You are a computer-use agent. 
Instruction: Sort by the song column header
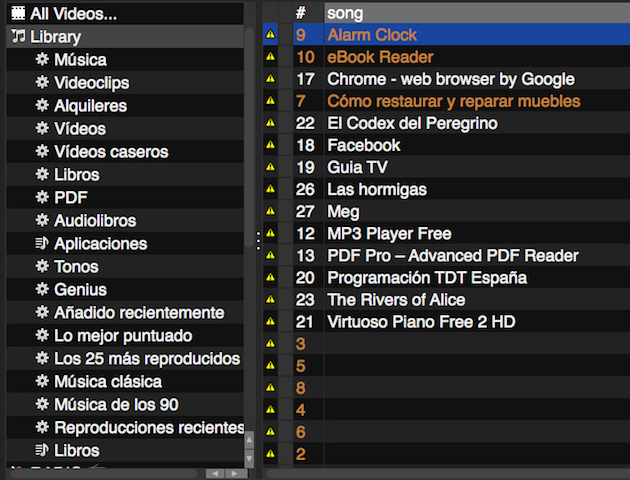click(477, 13)
